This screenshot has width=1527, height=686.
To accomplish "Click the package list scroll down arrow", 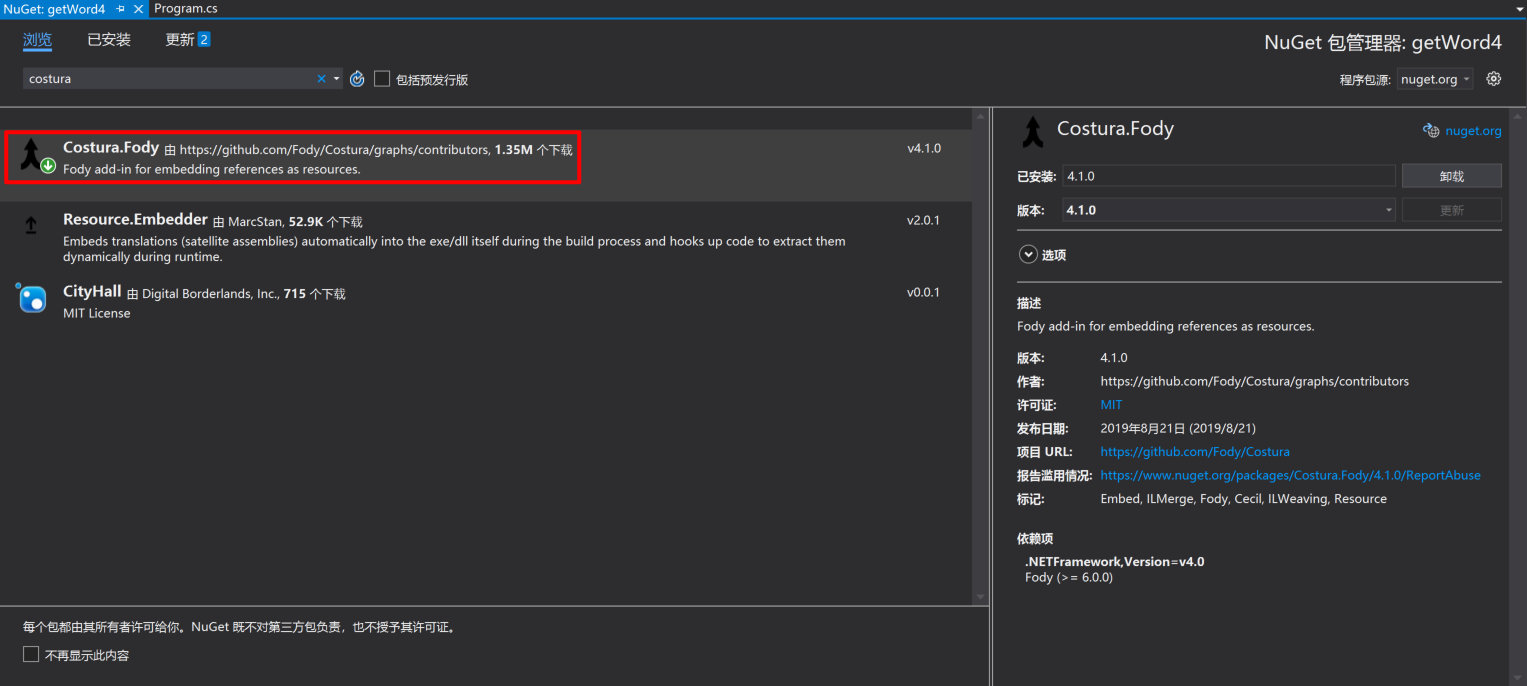I will coord(979,596).
